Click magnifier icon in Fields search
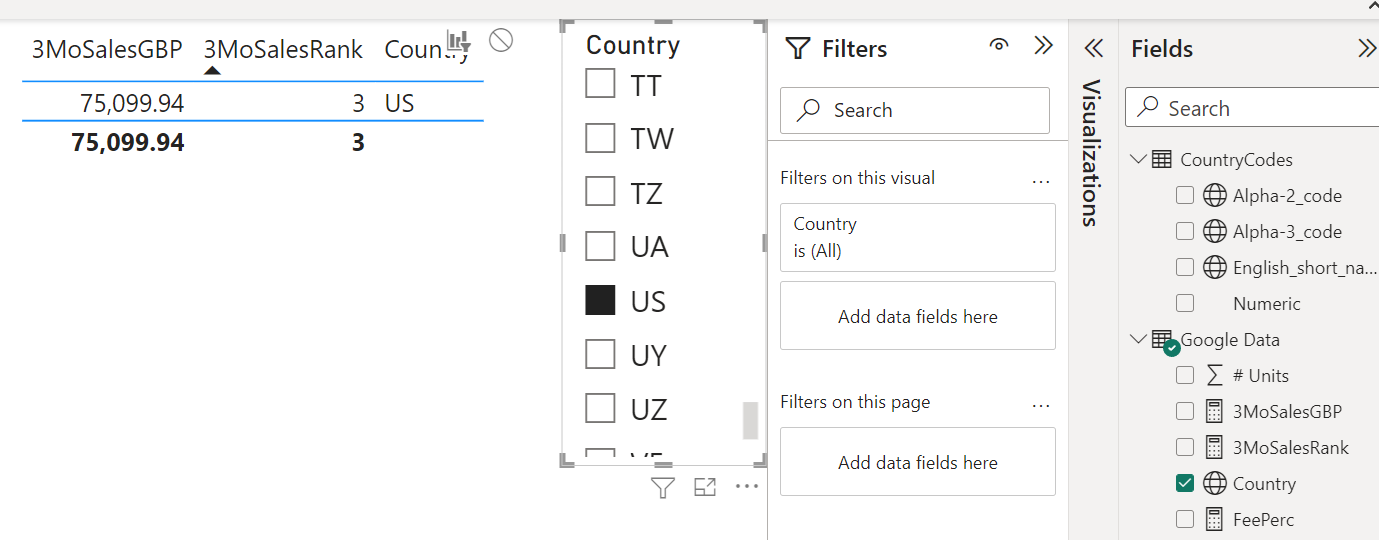1379x540 pixels. tap(1150, 107)
